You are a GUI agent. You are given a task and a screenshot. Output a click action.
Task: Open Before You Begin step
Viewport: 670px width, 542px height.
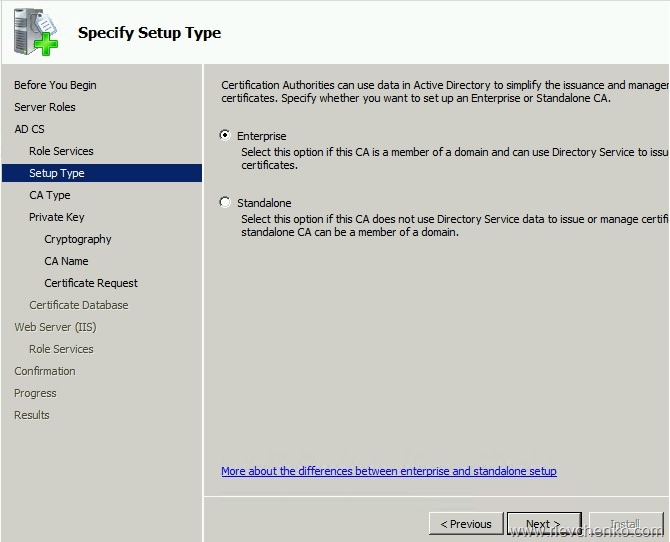(x=55, y=85)
